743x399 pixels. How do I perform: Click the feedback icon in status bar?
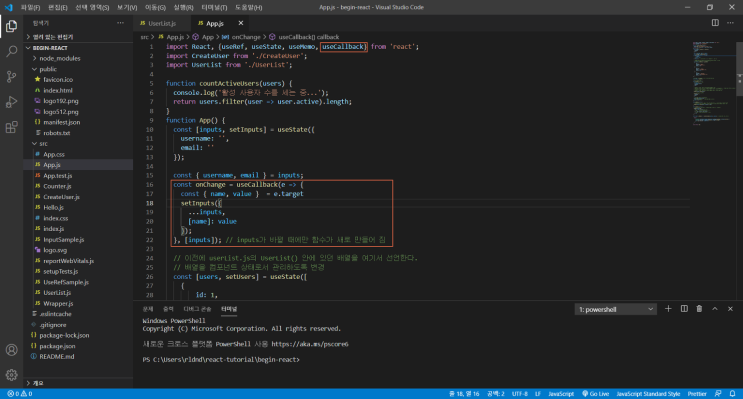pos(718,394)
